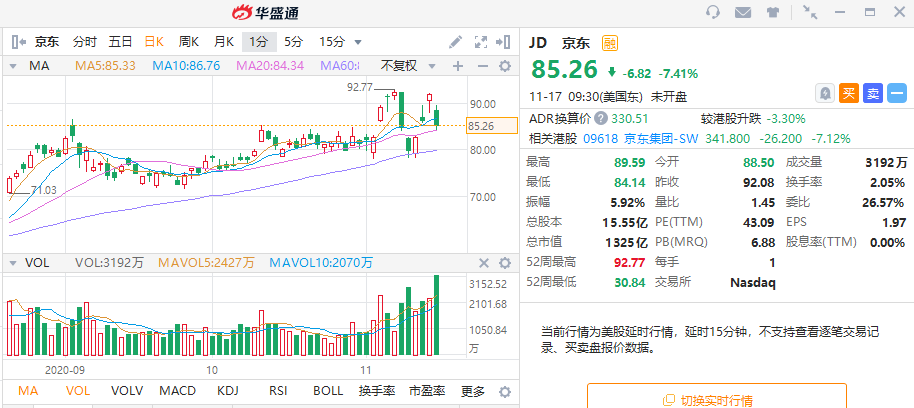Click the 71.03 low point annotation
The height and width of the screenshot is (408, 914).
[x=44, y=190]
